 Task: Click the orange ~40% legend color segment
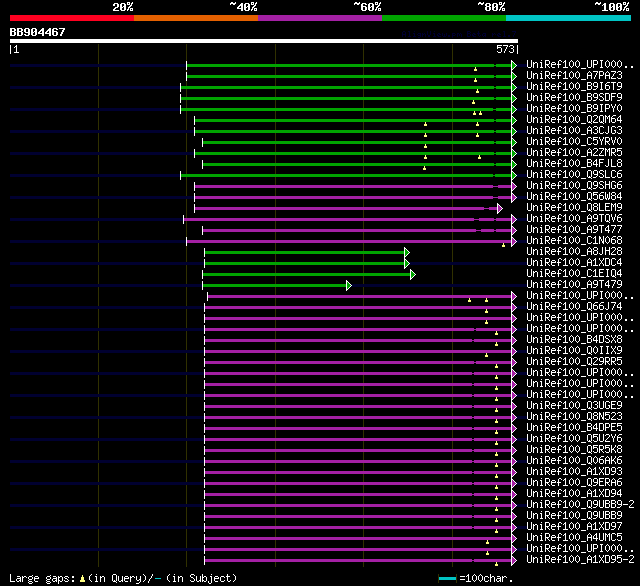pyautogui.click(x=196, y=18)
